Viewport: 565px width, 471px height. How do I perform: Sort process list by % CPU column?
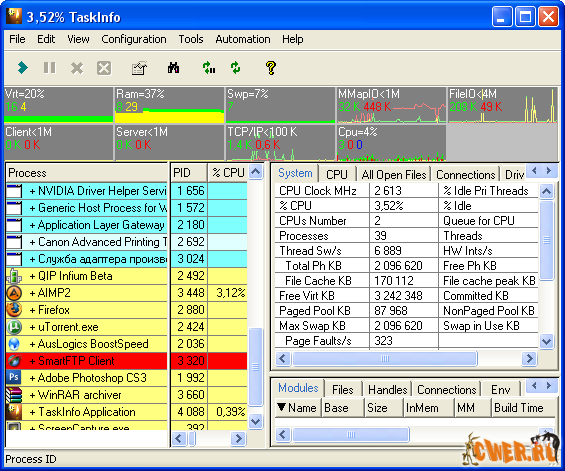point(228,173)
